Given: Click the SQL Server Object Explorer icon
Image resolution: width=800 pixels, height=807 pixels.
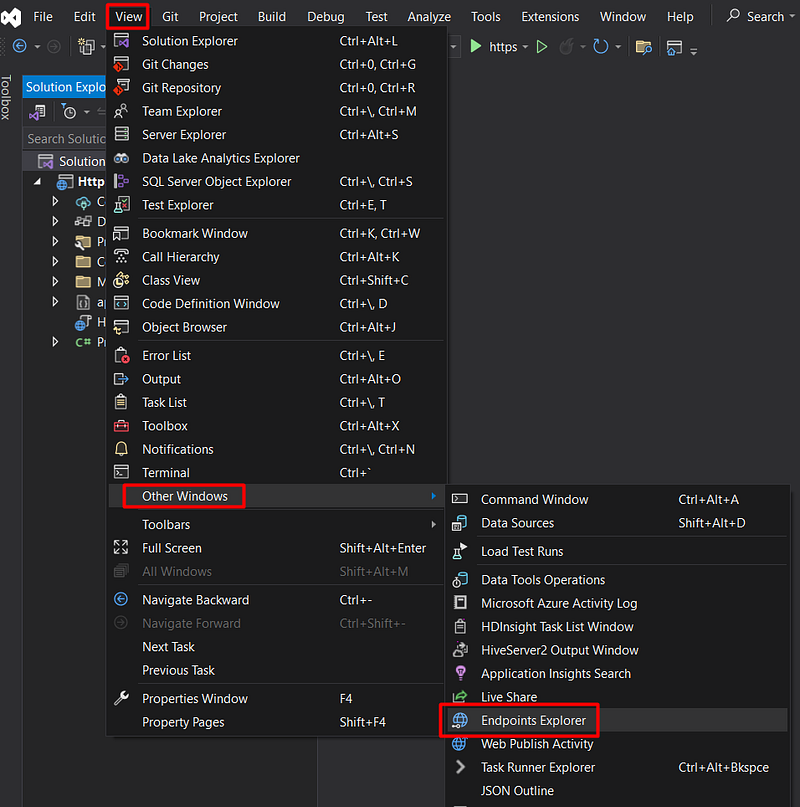Looking at the screenshot, I should pyautogui.click(x=121, y=181).
